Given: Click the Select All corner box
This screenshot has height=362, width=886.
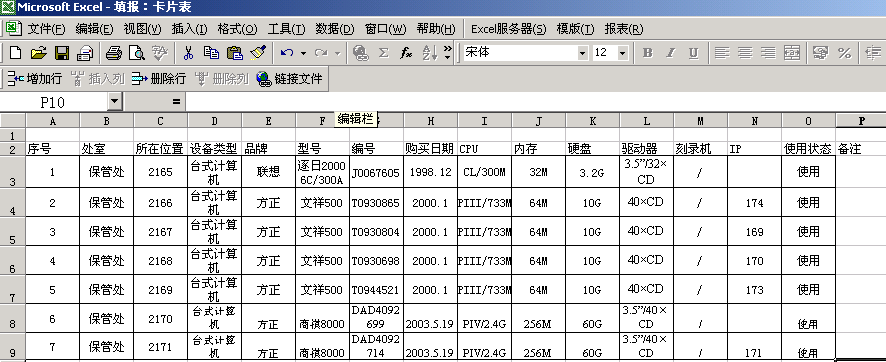Looking at the screenshot, I should click(x=12, y=120).
